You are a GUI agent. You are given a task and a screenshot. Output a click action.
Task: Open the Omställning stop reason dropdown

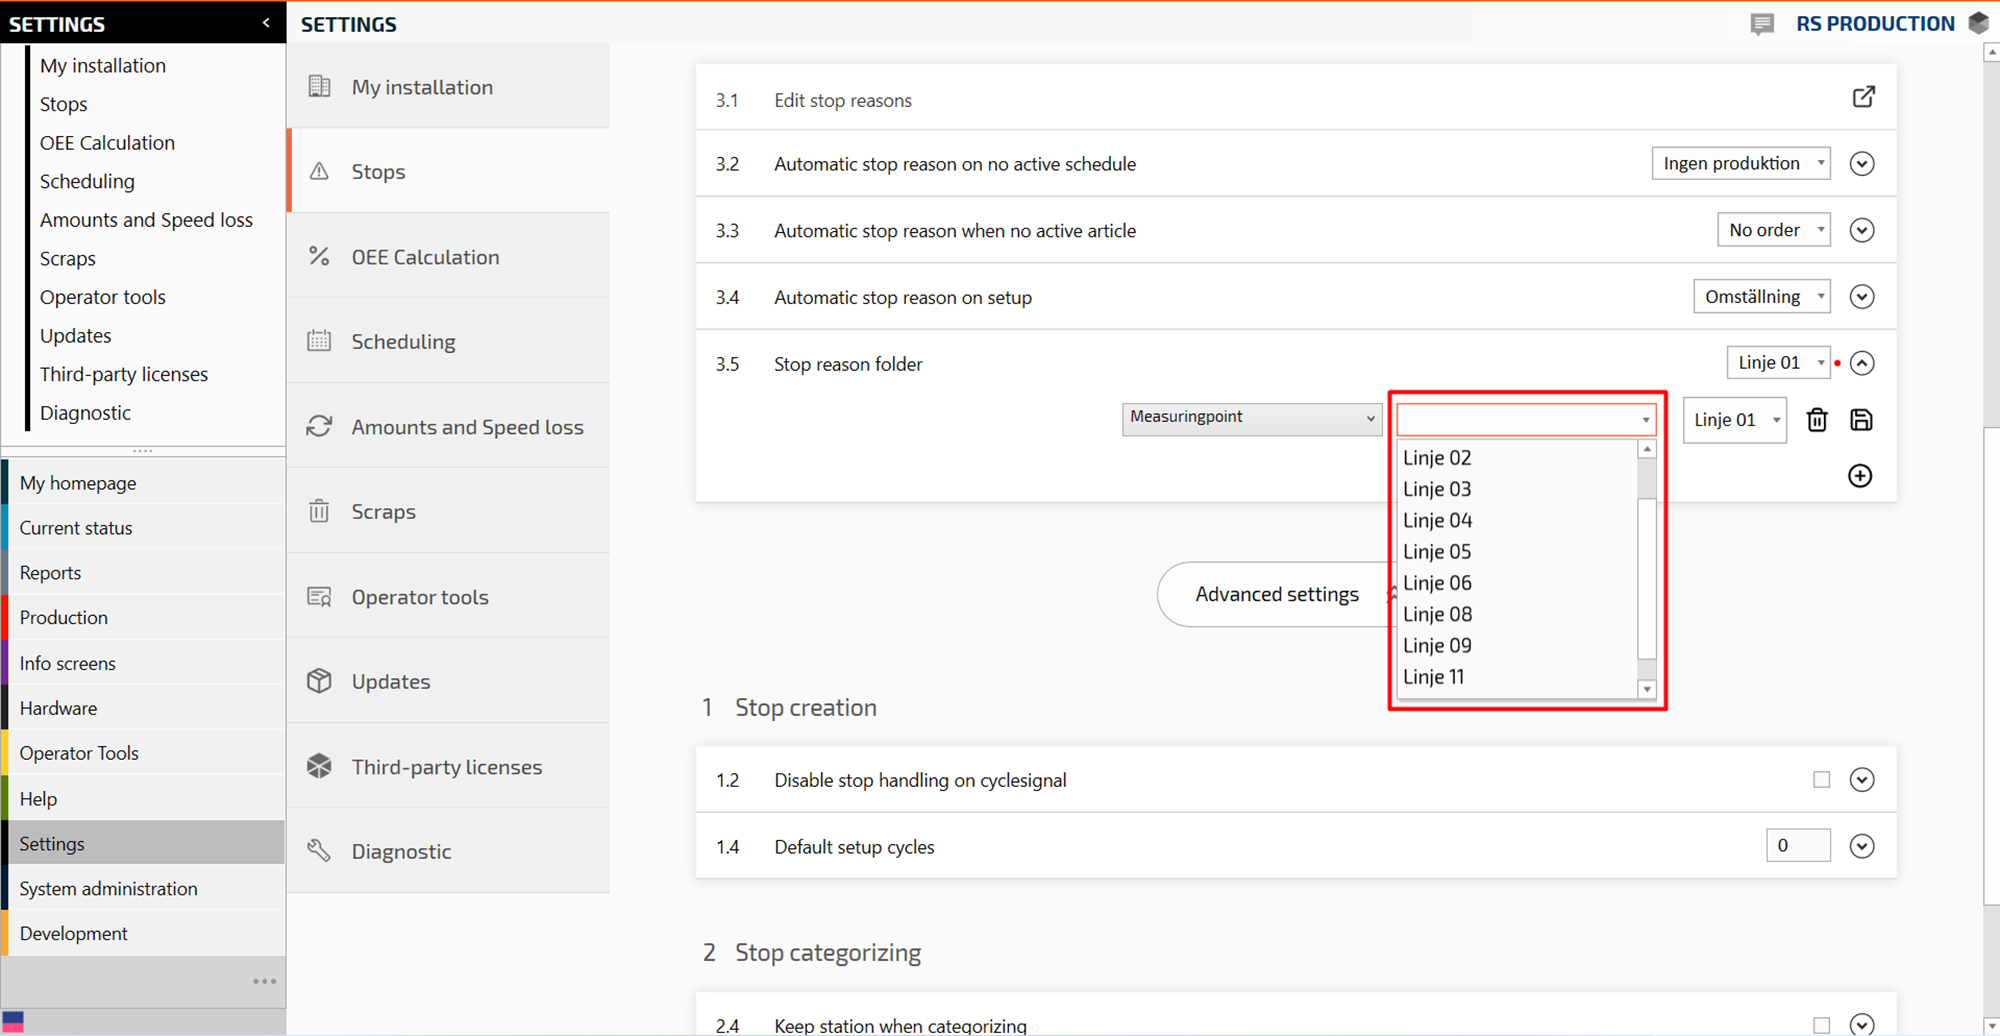1761,297
